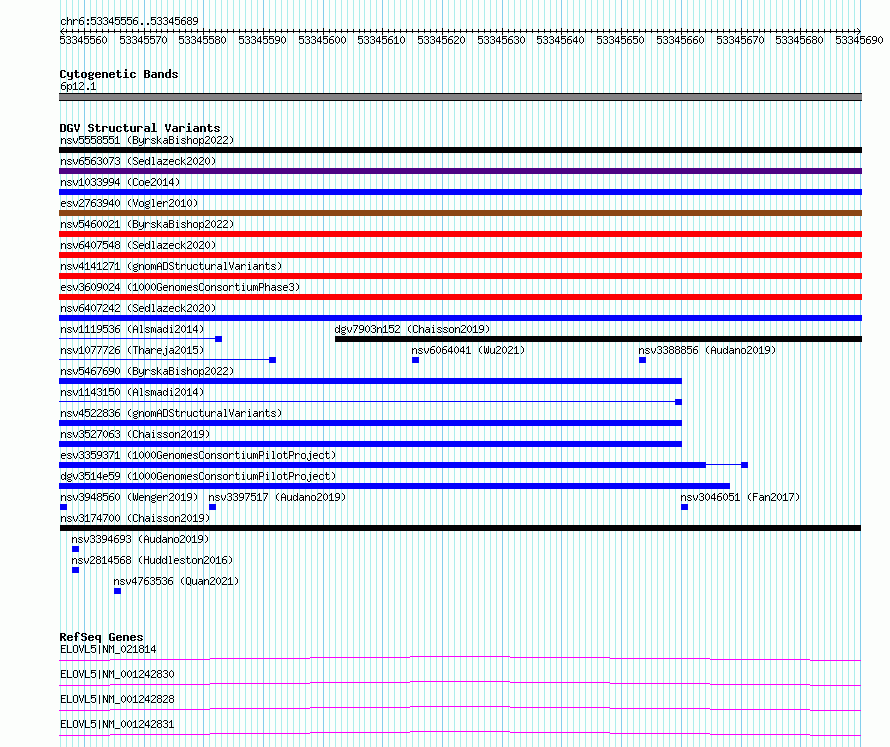Screen dimensions: 890x747
Task: Click the end block of nsv1119536 feature
Action: [x=219, y=339]
